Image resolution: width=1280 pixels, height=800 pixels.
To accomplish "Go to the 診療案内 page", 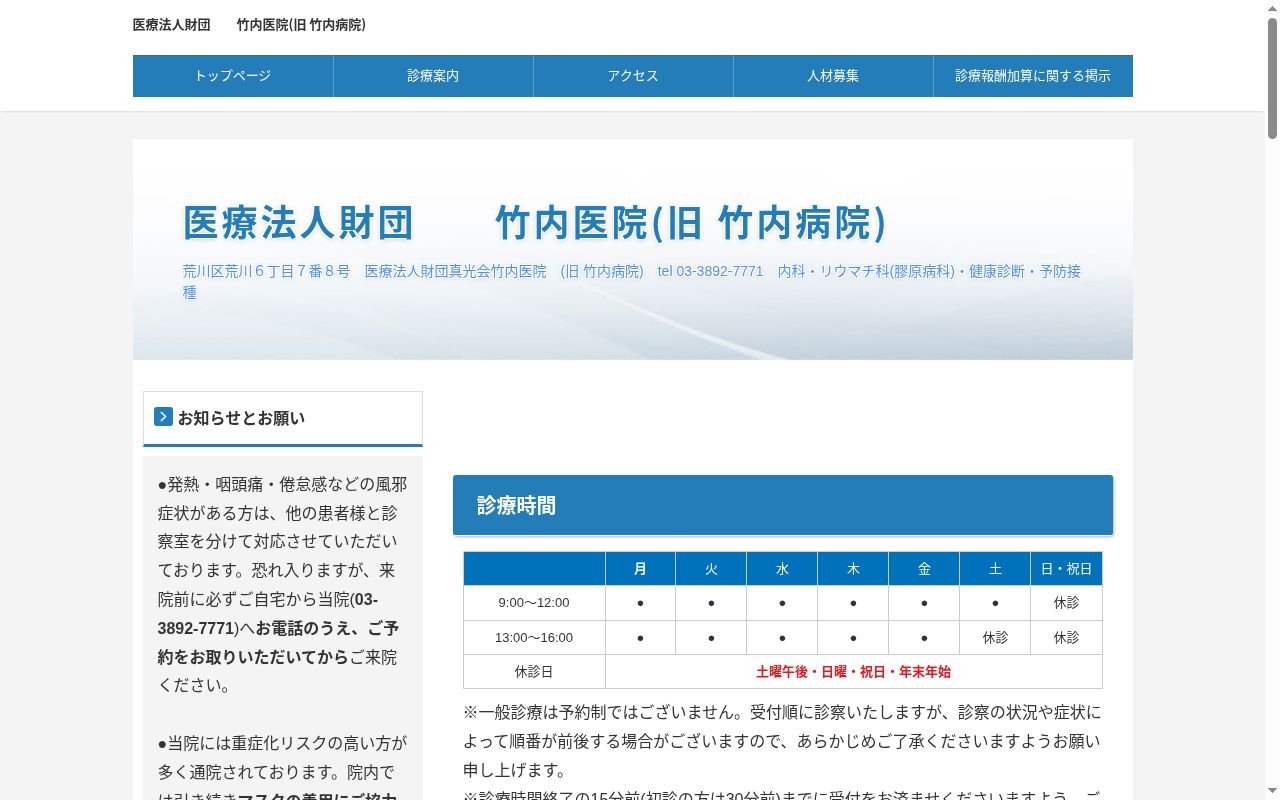I will coord(433,76).
